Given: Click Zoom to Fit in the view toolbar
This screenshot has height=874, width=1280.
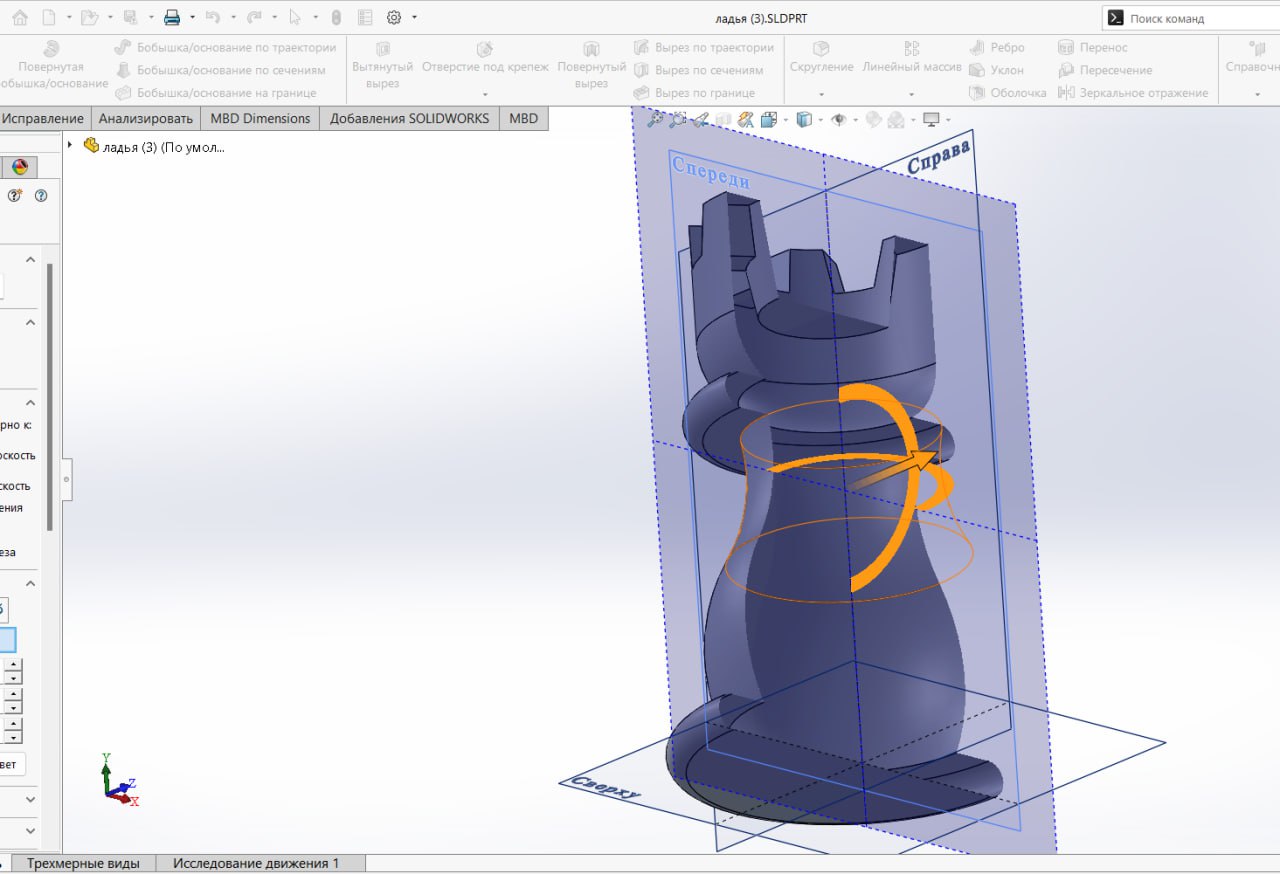Looking at the screenshot, I should point(655,120).
